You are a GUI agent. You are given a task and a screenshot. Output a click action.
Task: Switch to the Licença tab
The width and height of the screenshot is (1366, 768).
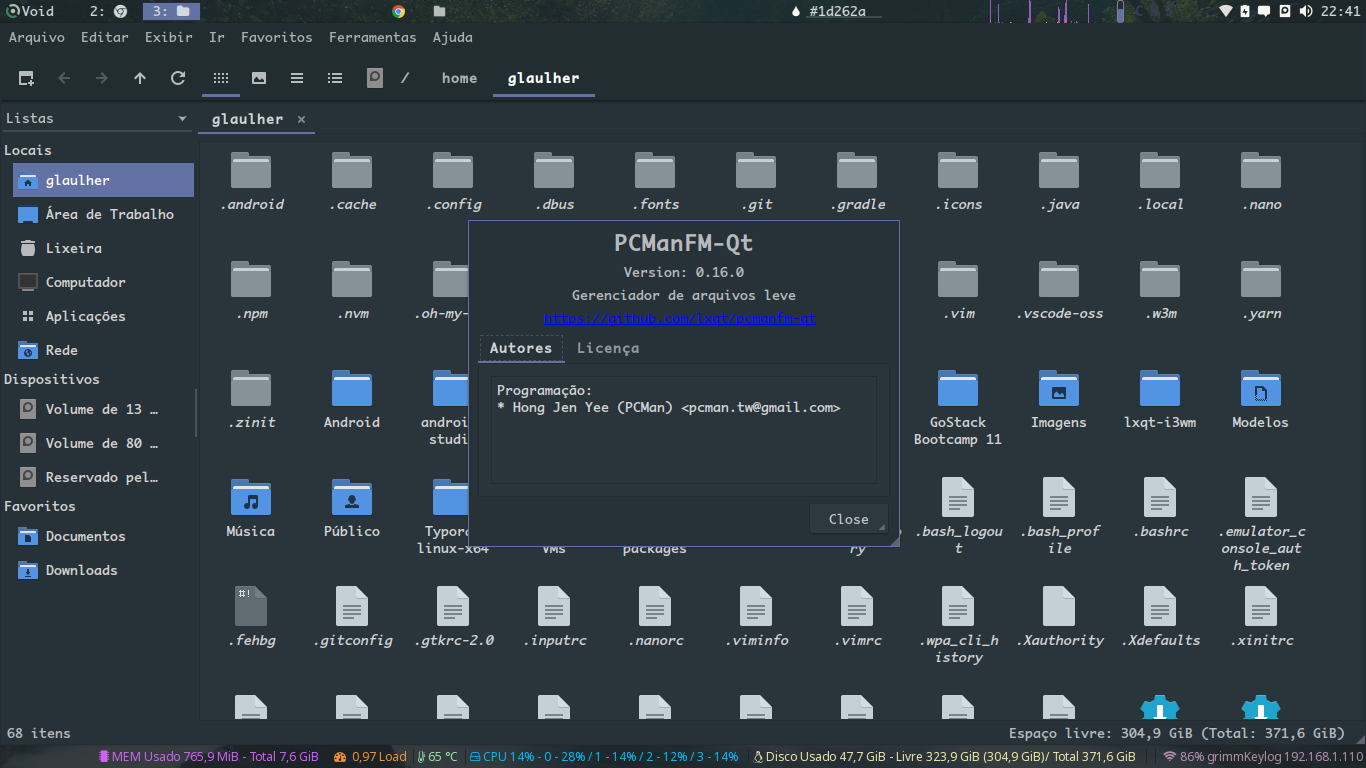[x=608, y=348]
